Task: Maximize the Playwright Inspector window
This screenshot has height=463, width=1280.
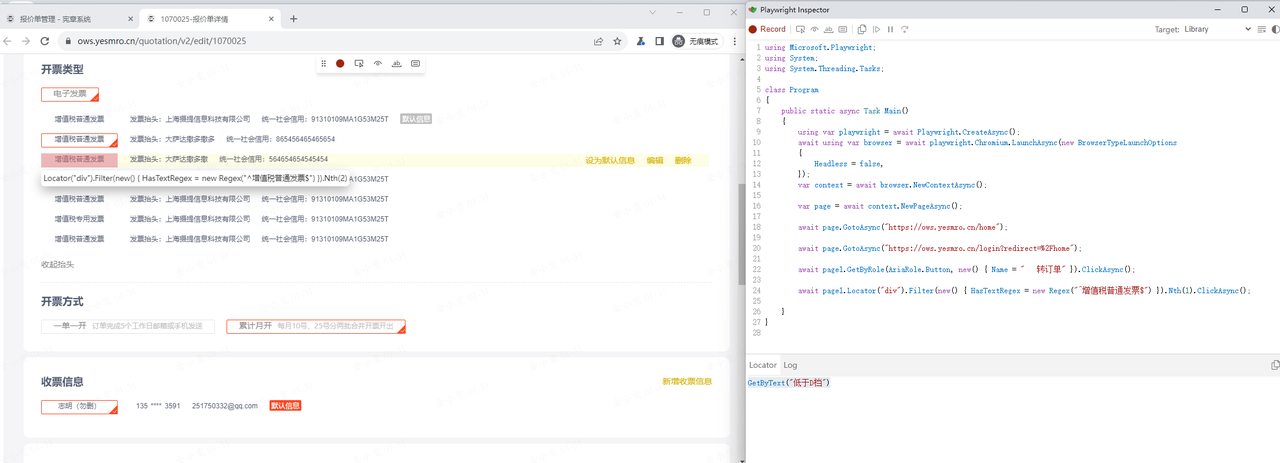Action: 1244,9
